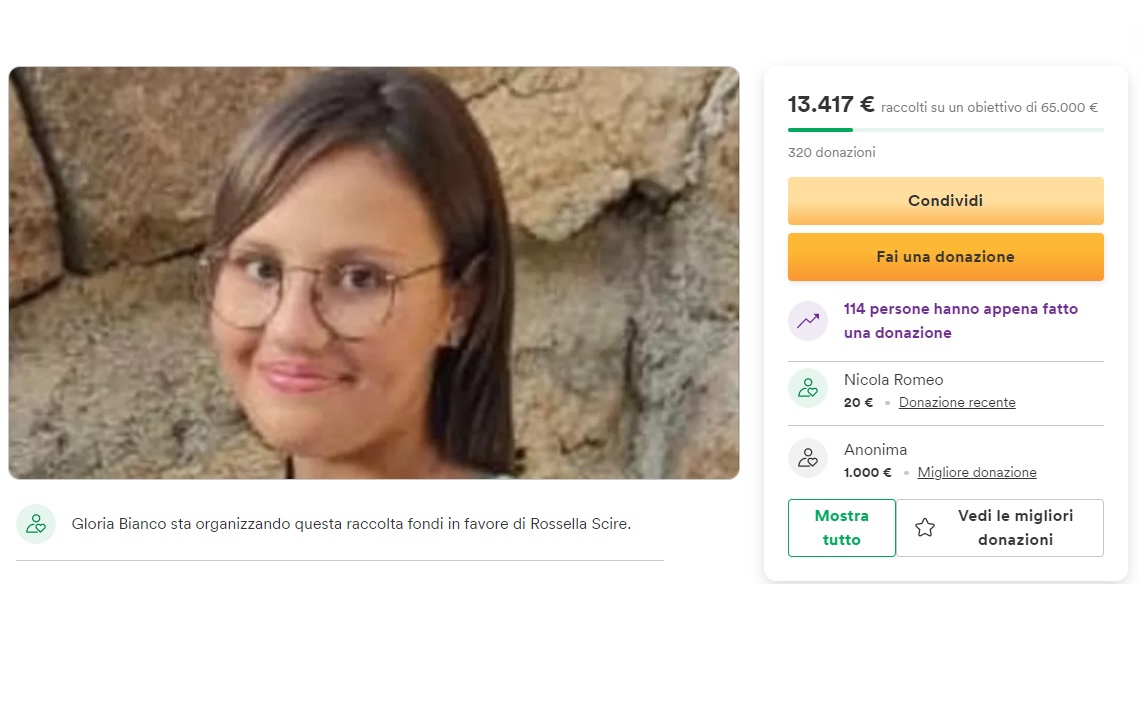This screenshot has height=720, width=1140.
Task: Click the 1.000 € top donation amount
Action: point(867,473)
